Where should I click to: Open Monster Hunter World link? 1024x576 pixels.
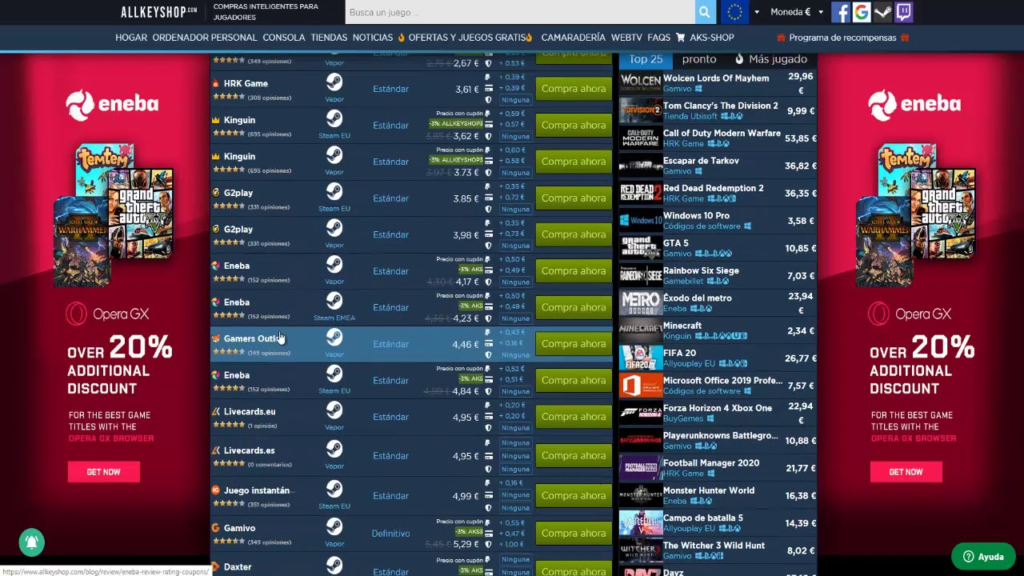(x=709, y=490)
